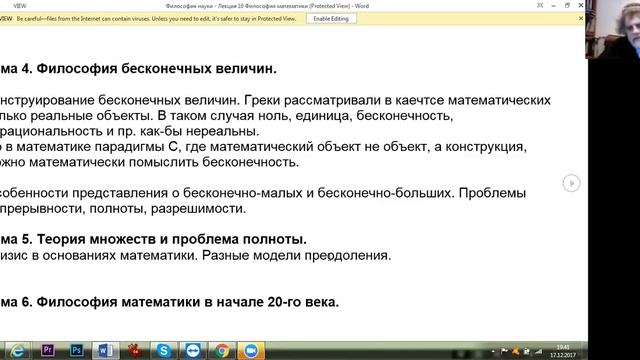Open Google Chrome from the taskbar

(x=222, y=351)
